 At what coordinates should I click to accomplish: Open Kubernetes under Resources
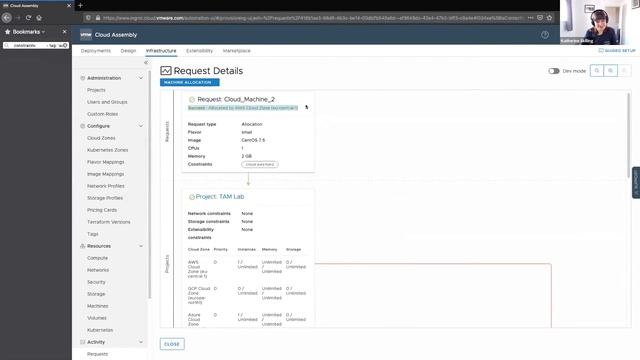pyautogui.click(x=100, y=330)
